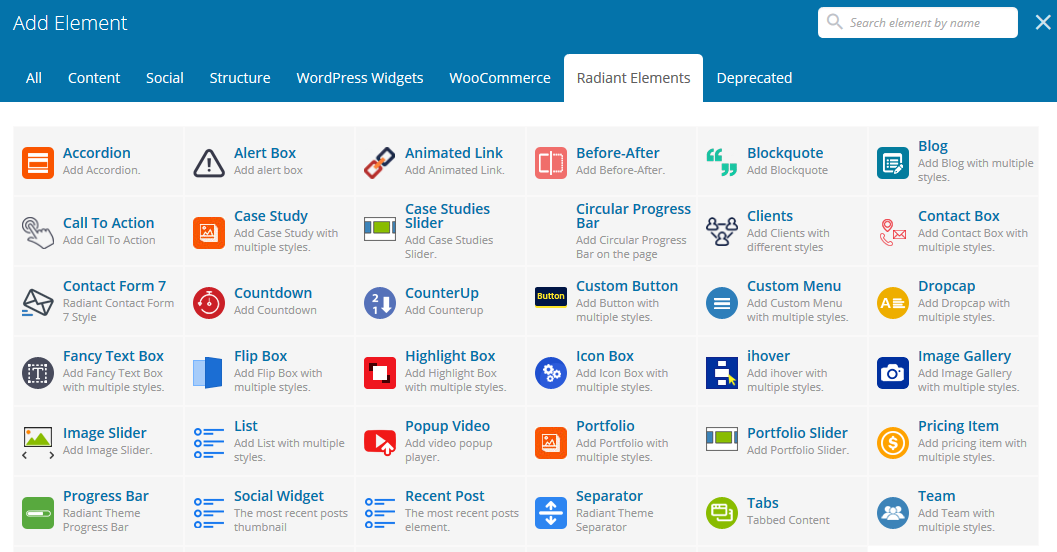This screenshot has height=552, width=1057.
Task: Click the red Countdown timer icon
Action: pos(209,302)
